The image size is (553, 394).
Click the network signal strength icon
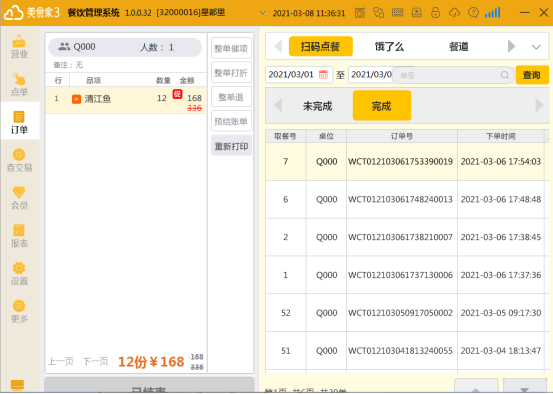[x=493, y=13]
